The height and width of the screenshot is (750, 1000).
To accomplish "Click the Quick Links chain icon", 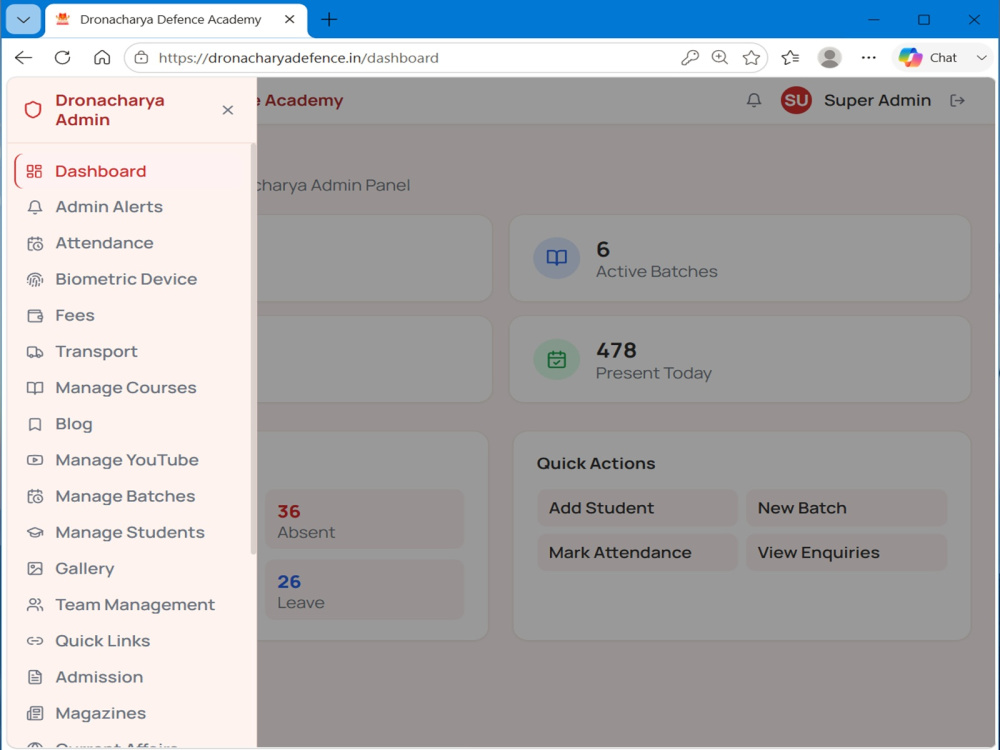I will click(34, 641).
